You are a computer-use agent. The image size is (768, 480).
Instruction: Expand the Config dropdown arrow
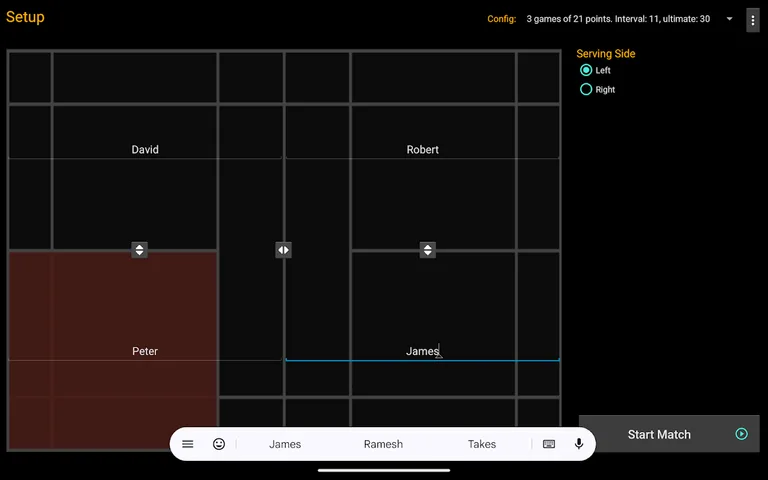coord(729,19)
